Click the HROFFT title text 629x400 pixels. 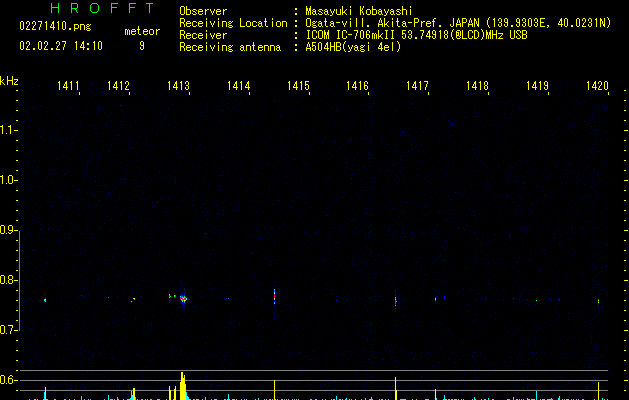tap(102, 8)
